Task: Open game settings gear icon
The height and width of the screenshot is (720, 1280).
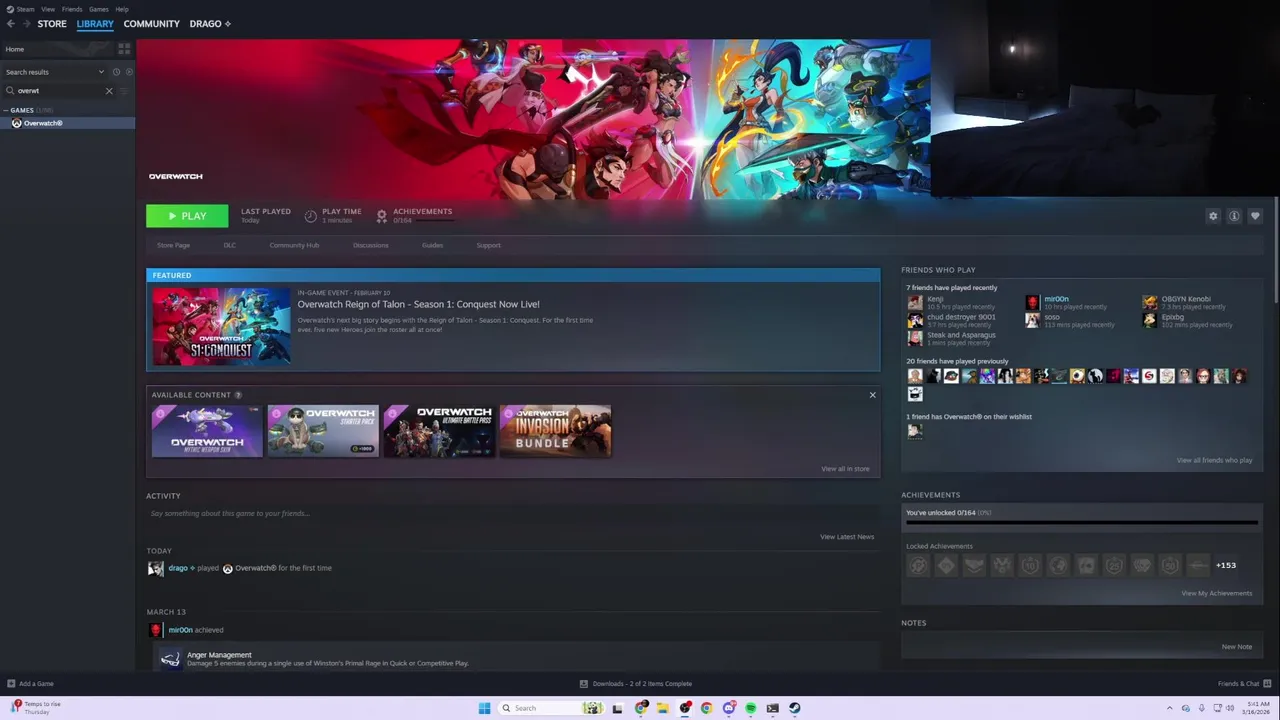Action: pyautogui.click(x=1213, y=216)
